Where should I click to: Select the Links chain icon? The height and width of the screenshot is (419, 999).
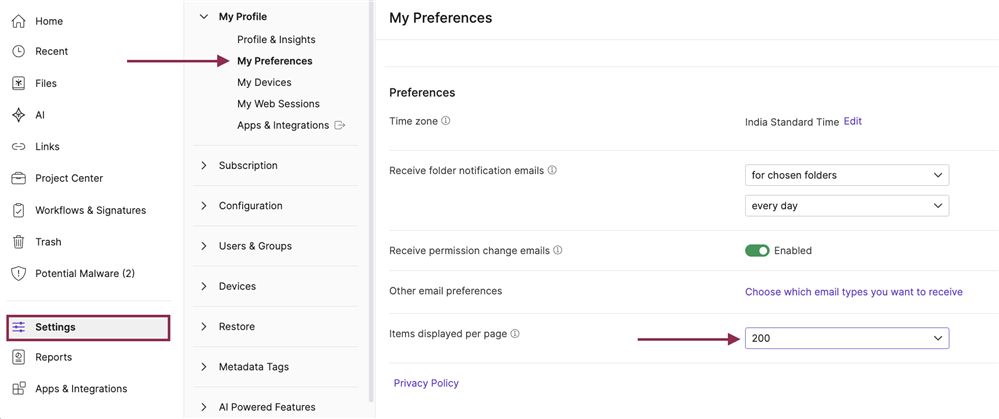click(19, 147)
